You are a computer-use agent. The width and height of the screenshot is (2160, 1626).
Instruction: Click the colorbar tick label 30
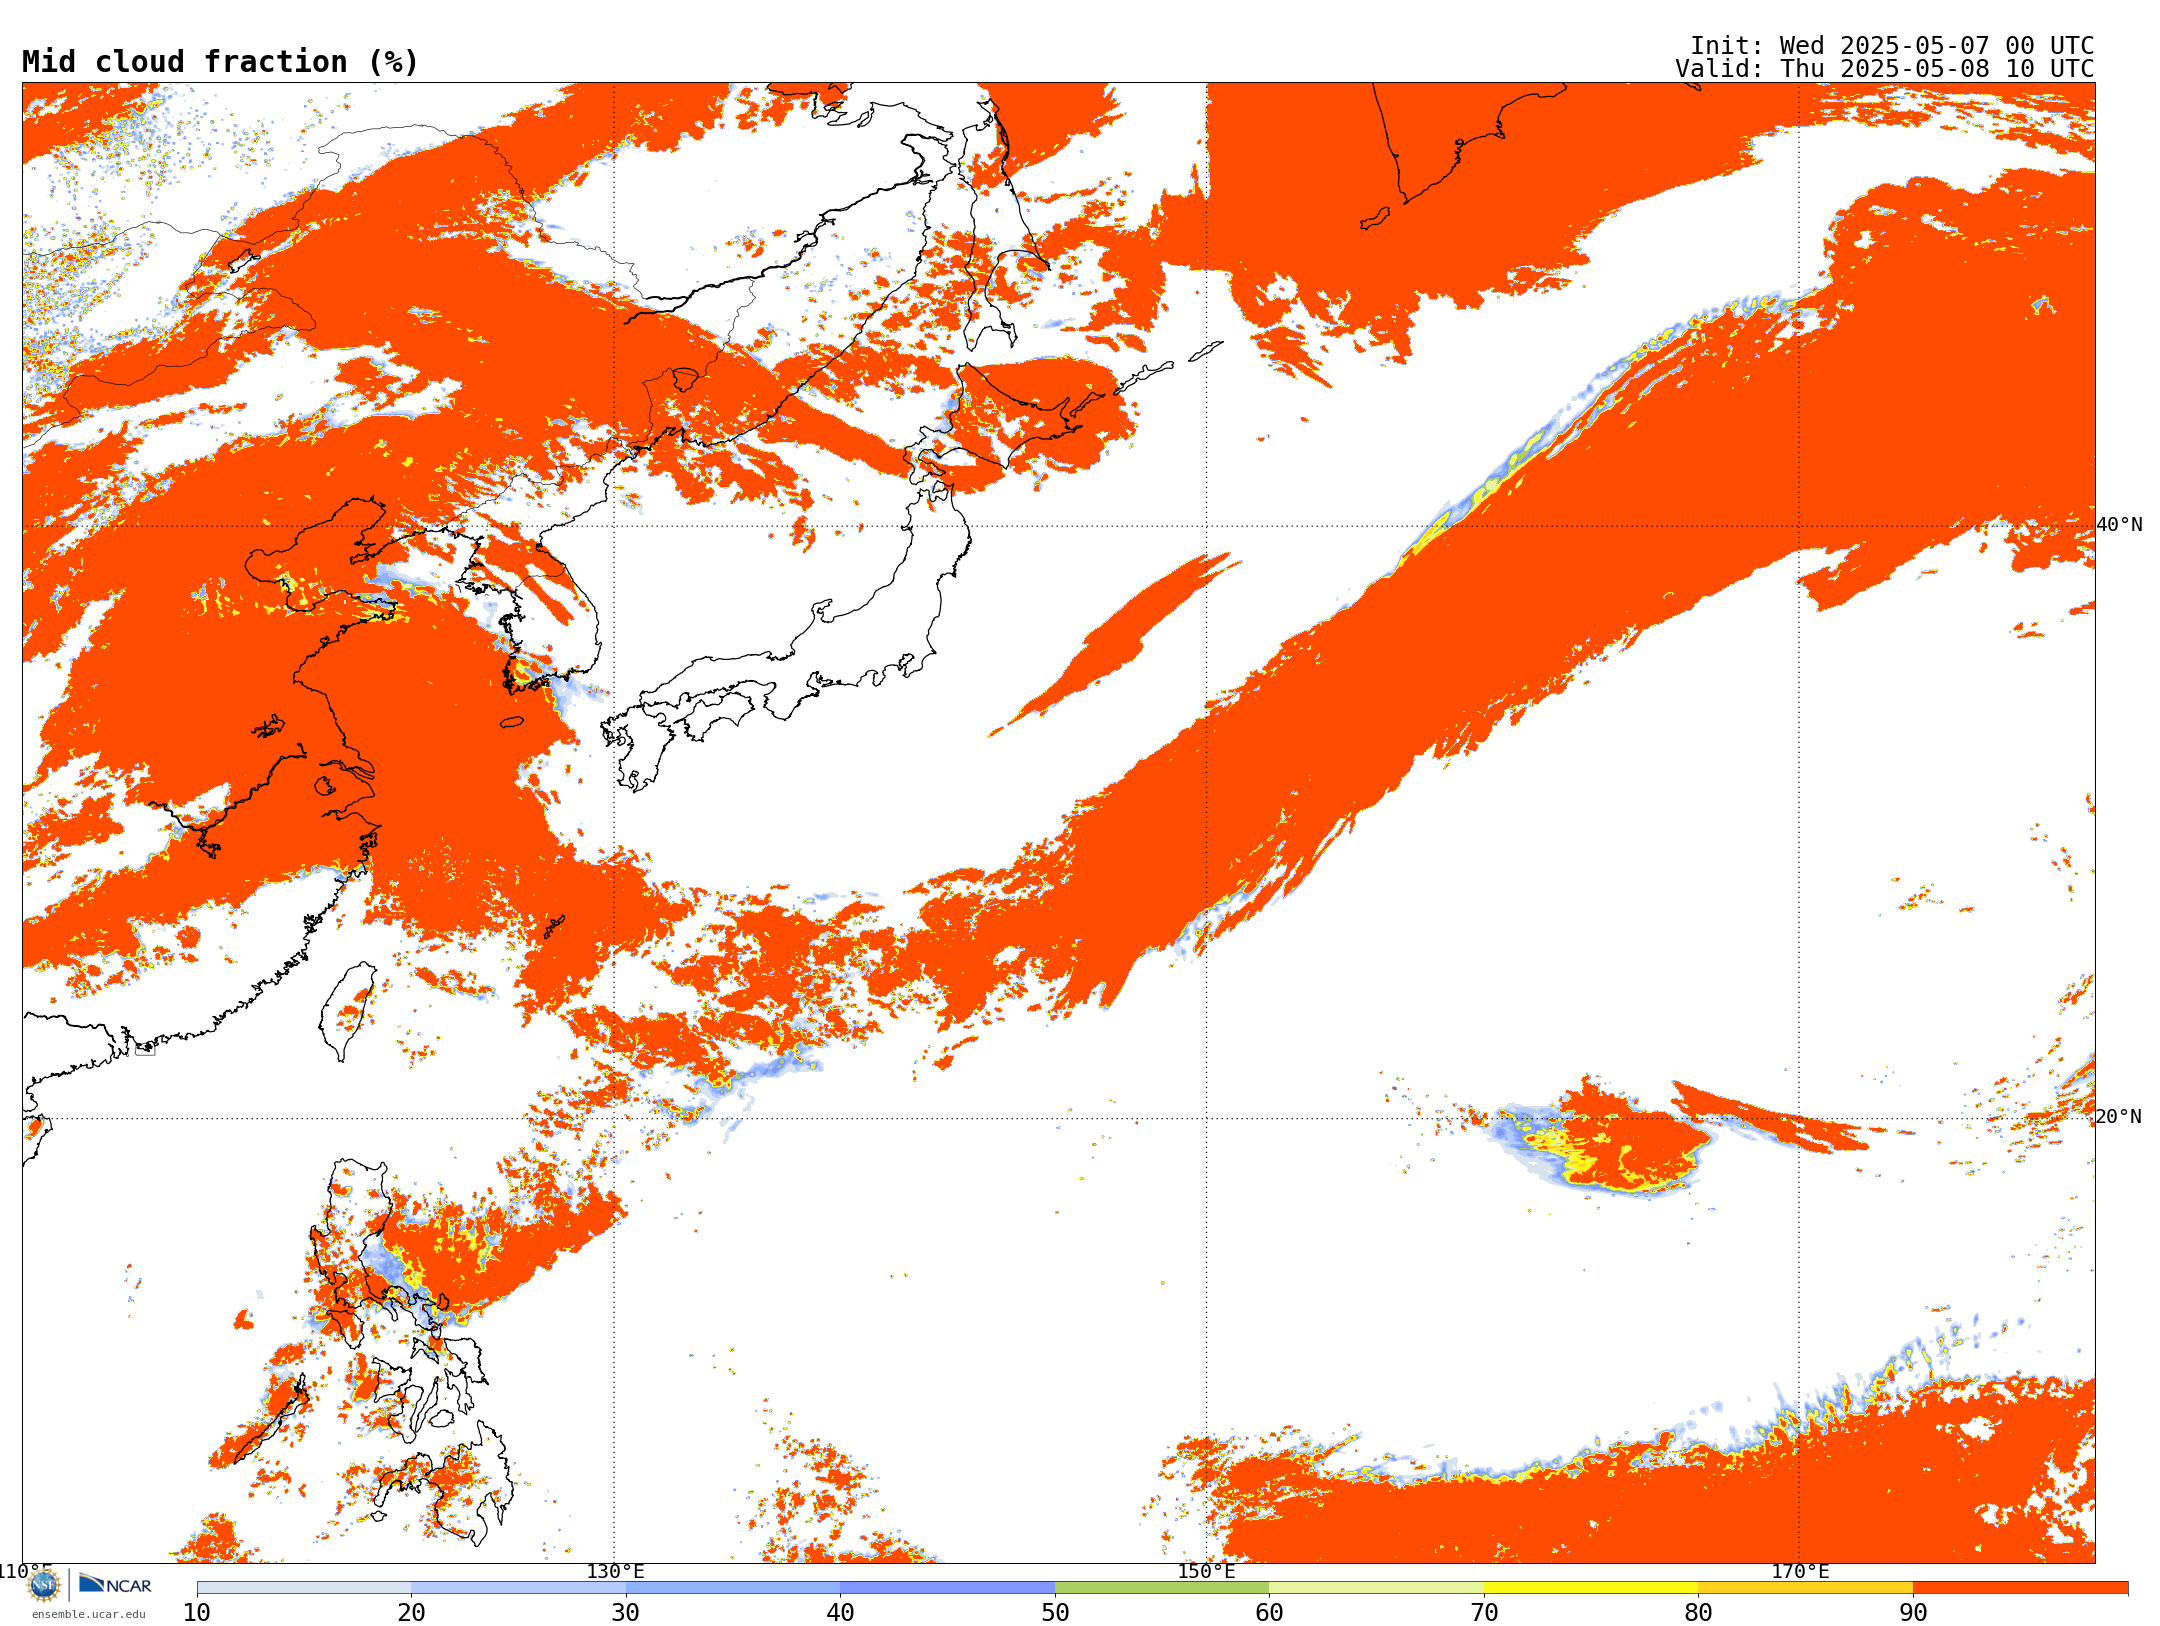pyautogui.click(x=626, y=1613)
